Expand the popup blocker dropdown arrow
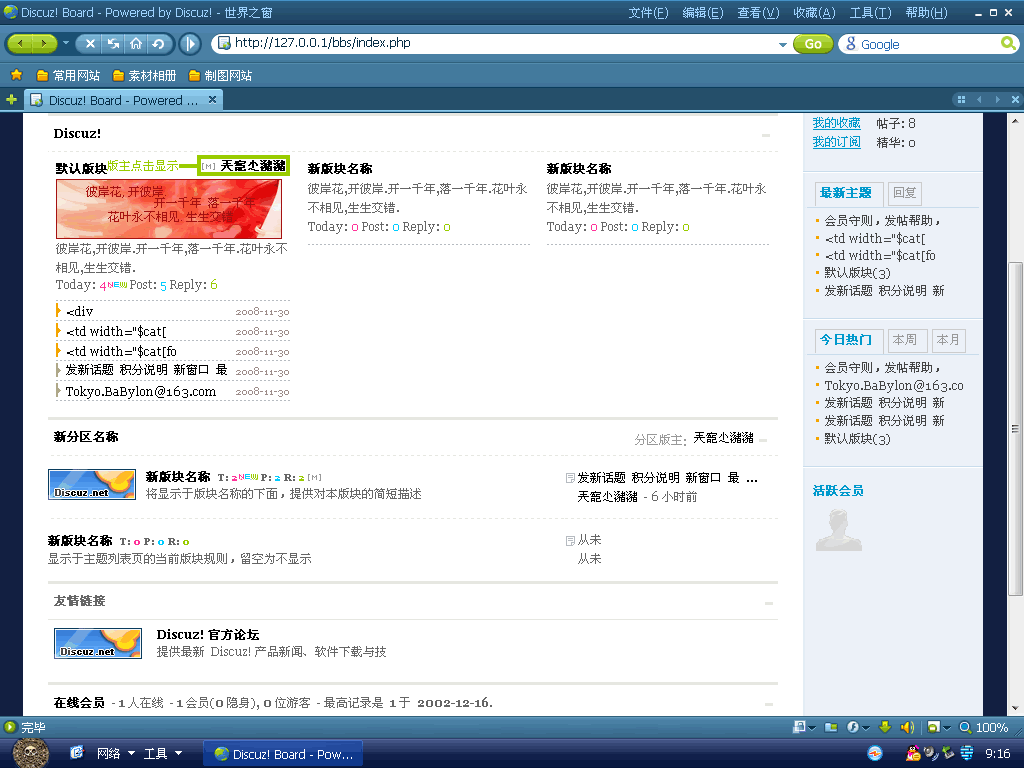The image size is (1024, 768). [812, 728]
